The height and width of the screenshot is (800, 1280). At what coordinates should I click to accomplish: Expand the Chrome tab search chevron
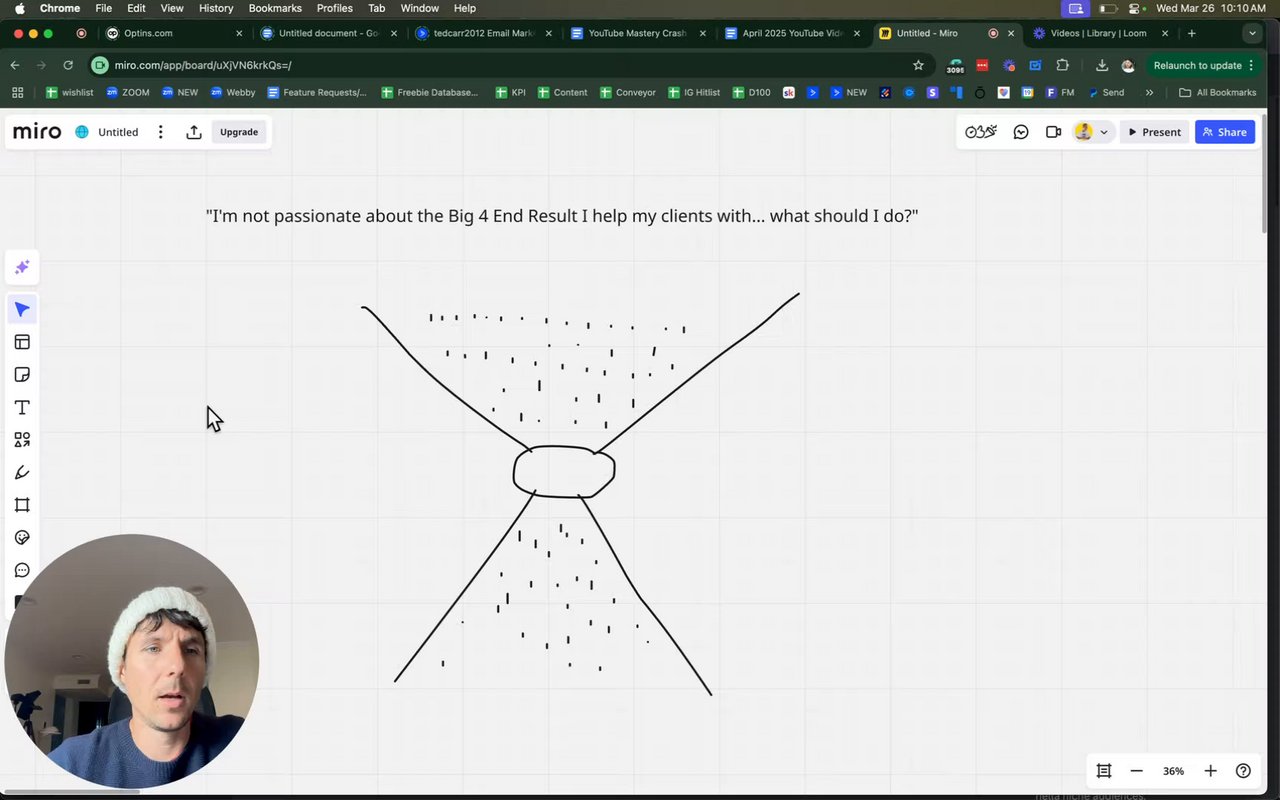(1252, 33)
